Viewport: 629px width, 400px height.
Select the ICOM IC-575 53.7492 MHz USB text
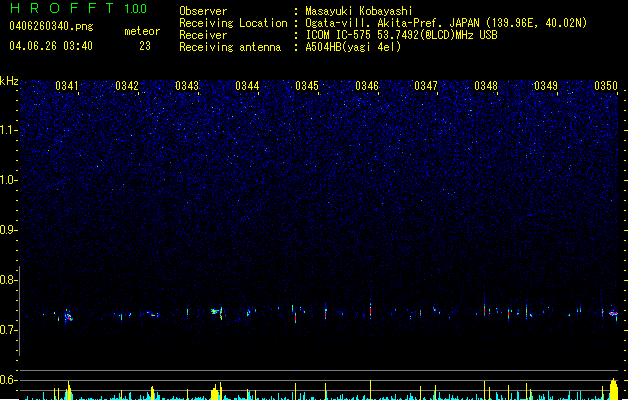point(402,35)
